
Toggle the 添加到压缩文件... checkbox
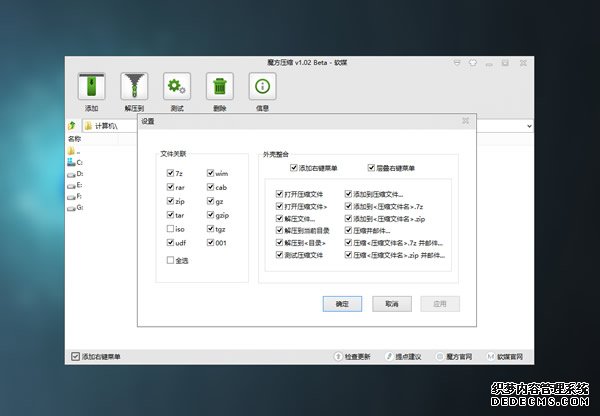(x=348, y=194)
